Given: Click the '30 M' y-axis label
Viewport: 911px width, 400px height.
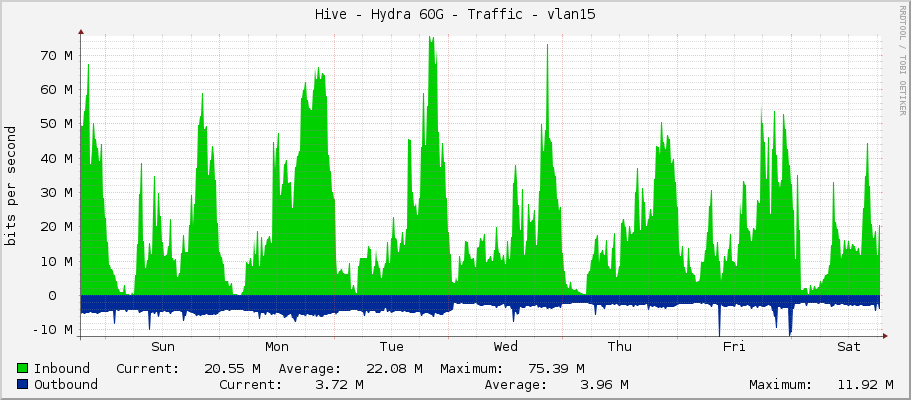Looking at the screenshot, I should (56, 192).
